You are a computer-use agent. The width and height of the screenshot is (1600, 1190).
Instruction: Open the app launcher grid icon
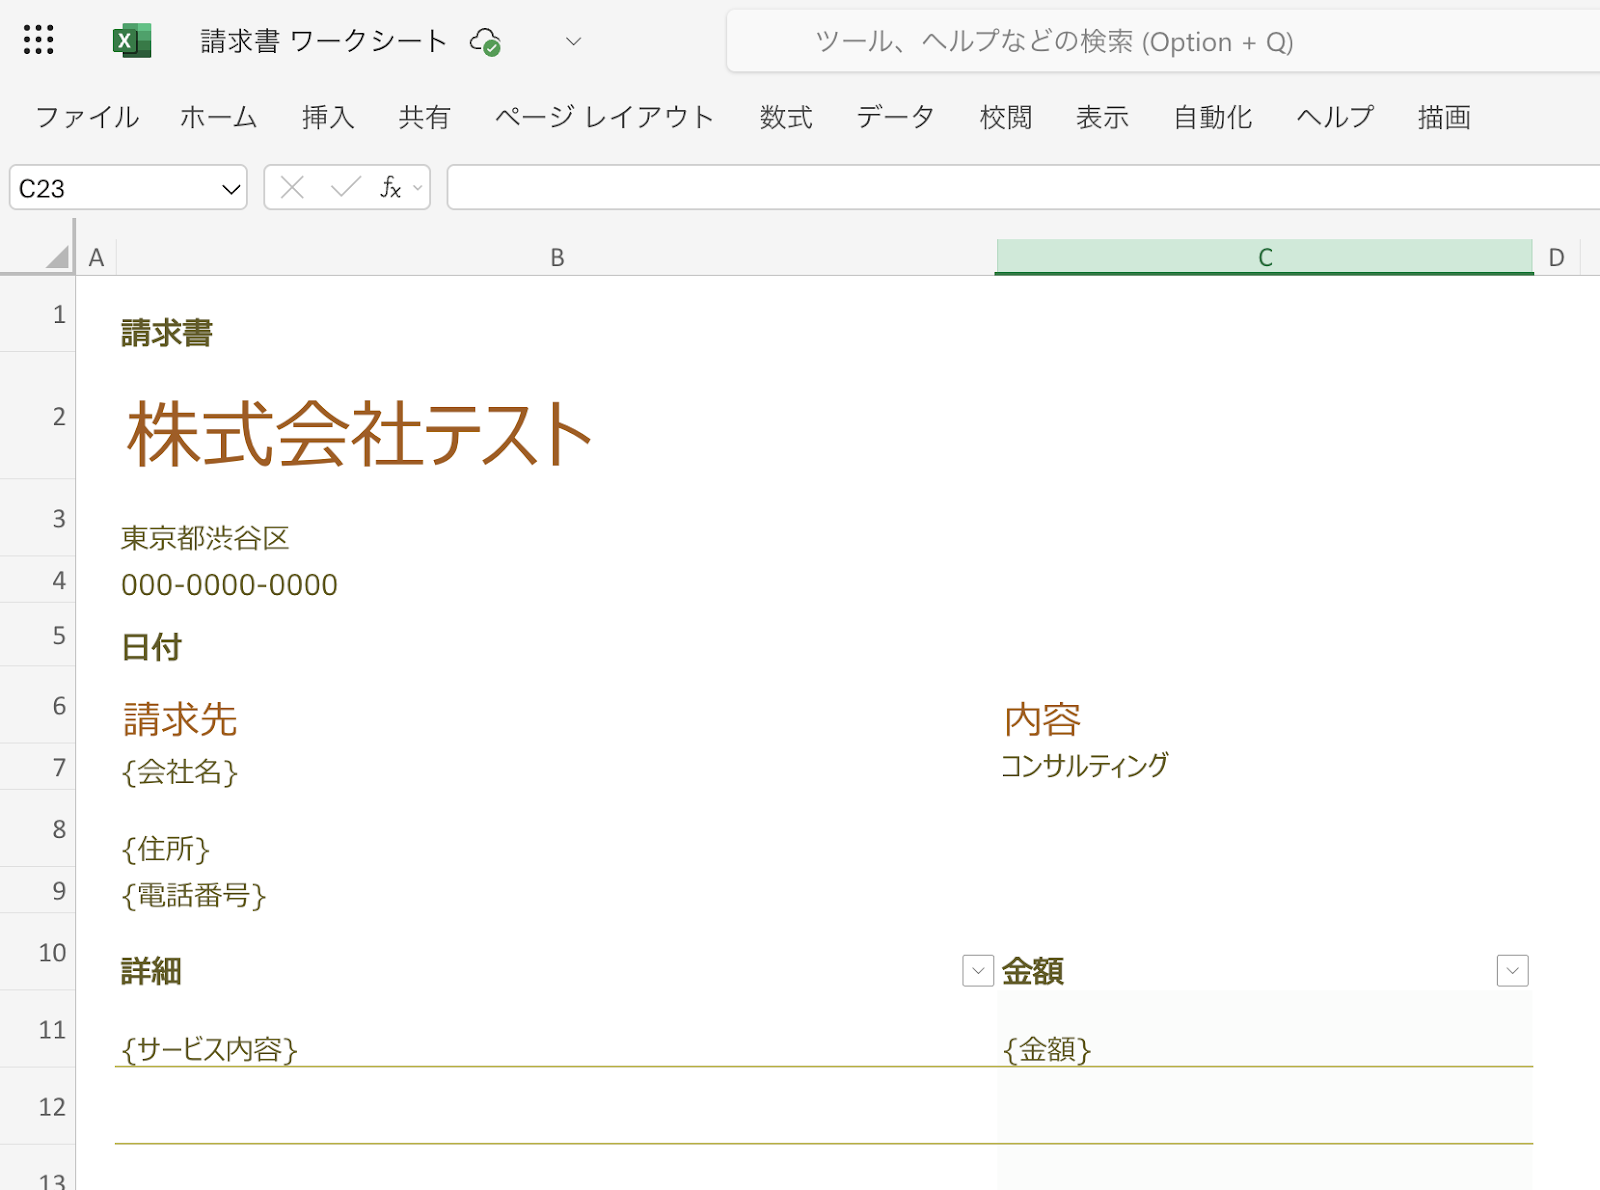[38, 40]
